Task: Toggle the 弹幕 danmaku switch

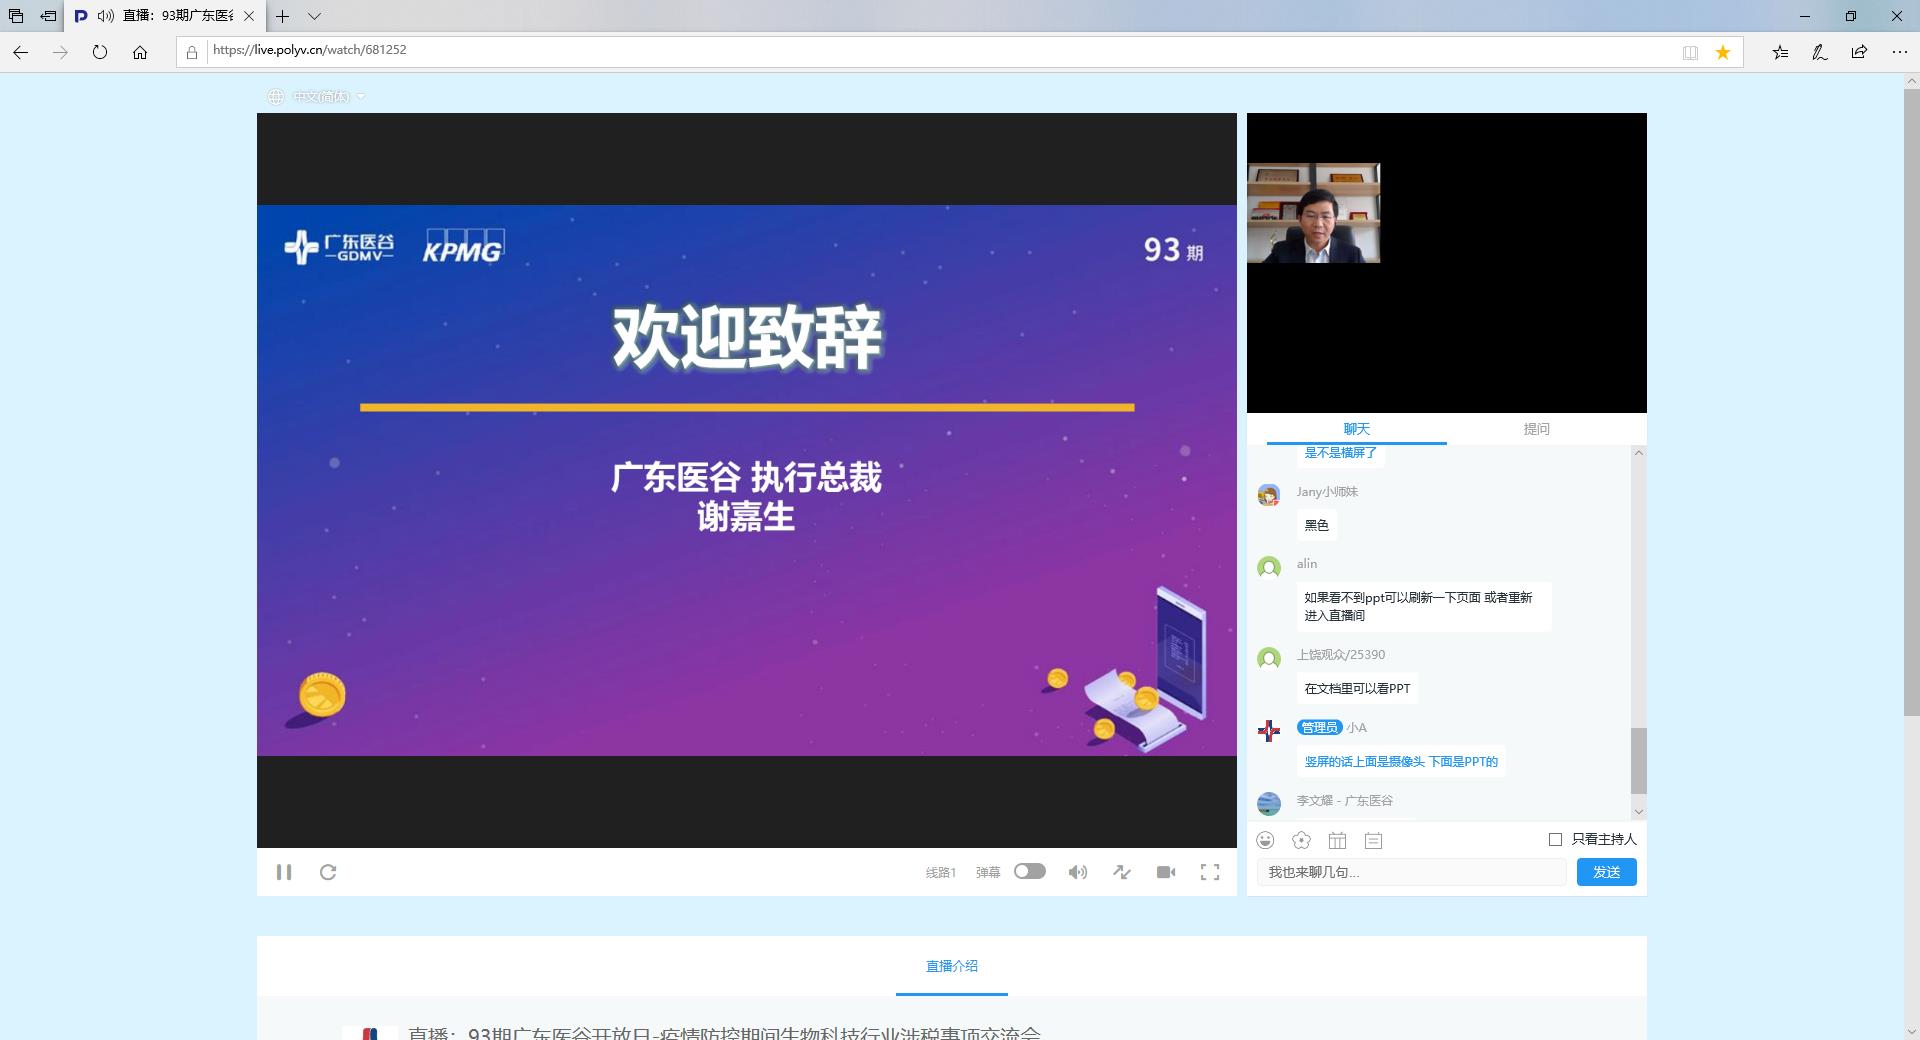Action: pyautogui.click(x=1029, y=871)
